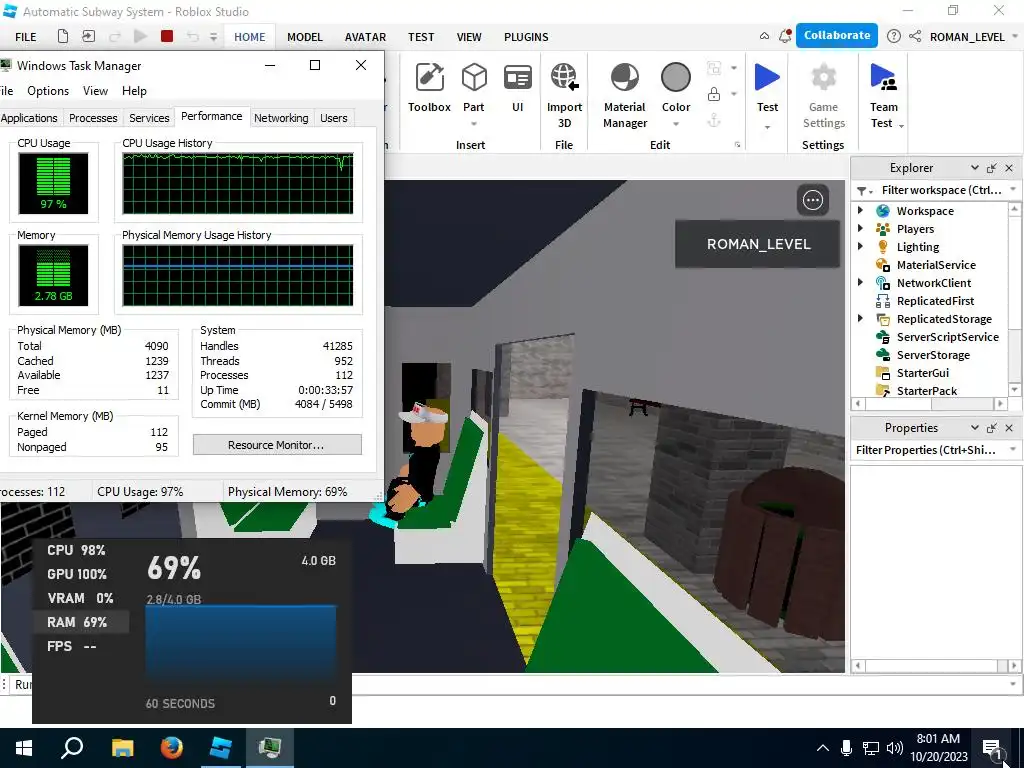The height and width of the screenshot is (768, 1024).
Task: Click the Filter workspace input field
Action: point(940,190)
